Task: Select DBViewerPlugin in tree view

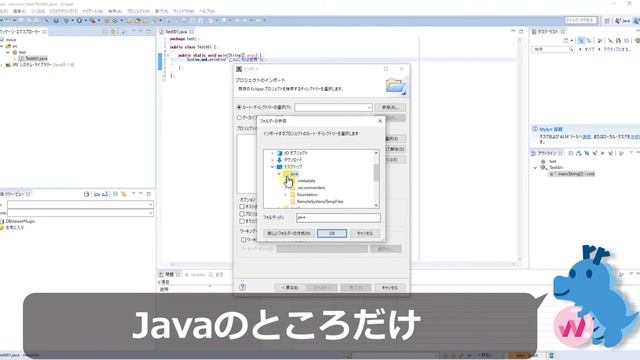Action: pos(20,221)
